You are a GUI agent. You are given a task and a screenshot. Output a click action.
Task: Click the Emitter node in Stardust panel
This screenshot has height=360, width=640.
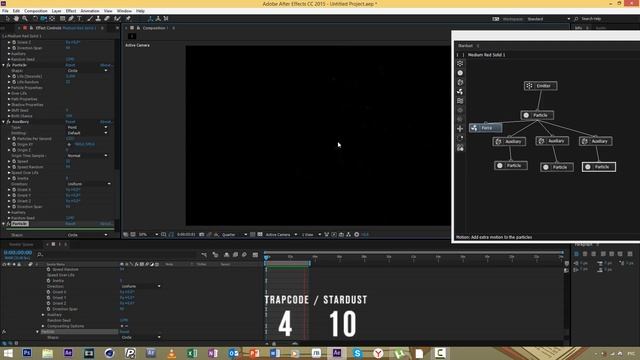click(x=540, y=86)
